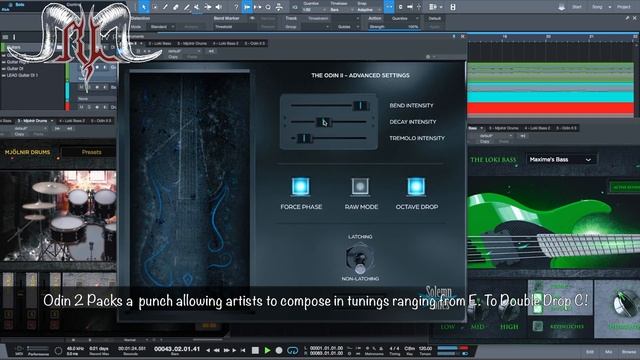Select the Mute tool
The image size is (640, 360).
pos(197,7)
